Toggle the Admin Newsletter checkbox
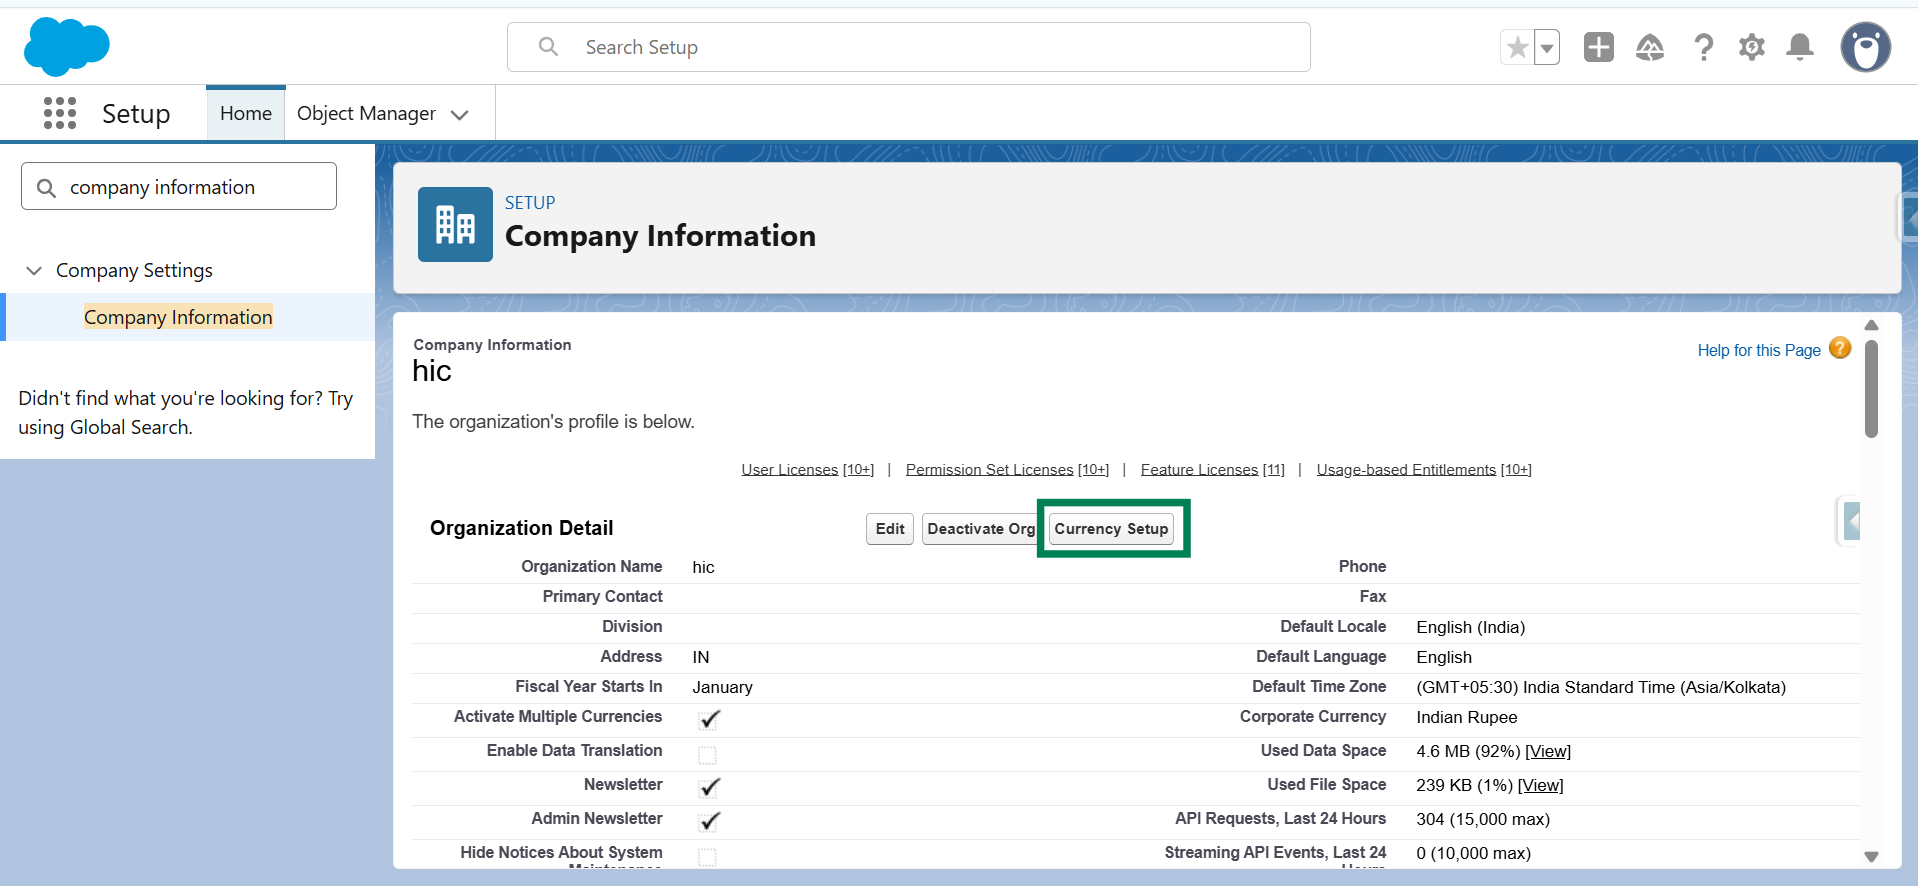1918x886 pixels. pyautogui.click(x=709, y=821)
